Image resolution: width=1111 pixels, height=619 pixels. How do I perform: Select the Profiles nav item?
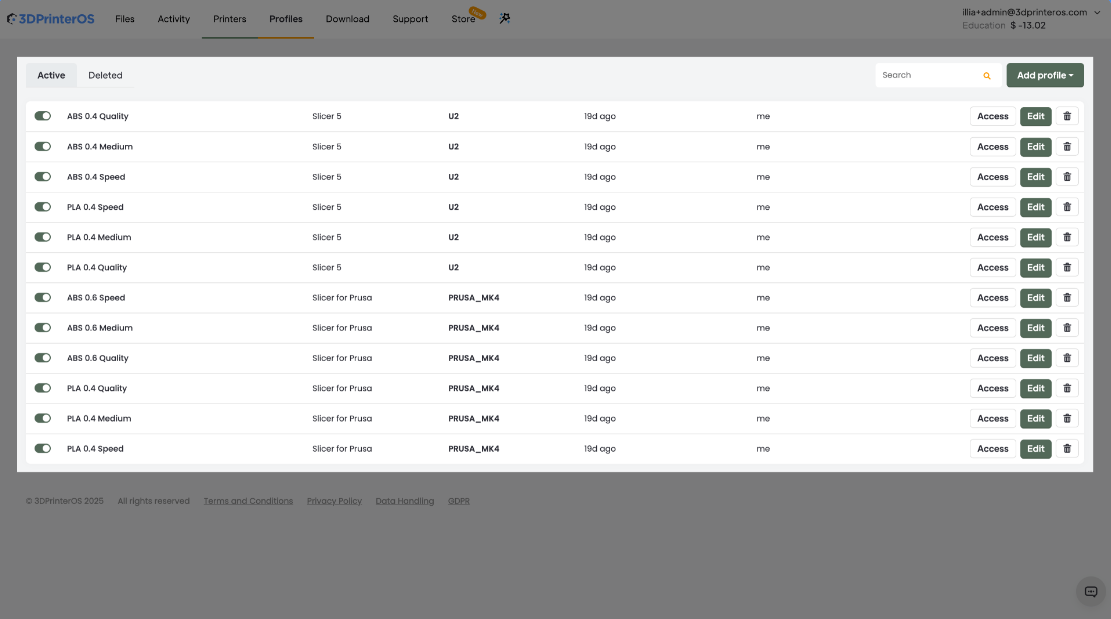[286, 19]
